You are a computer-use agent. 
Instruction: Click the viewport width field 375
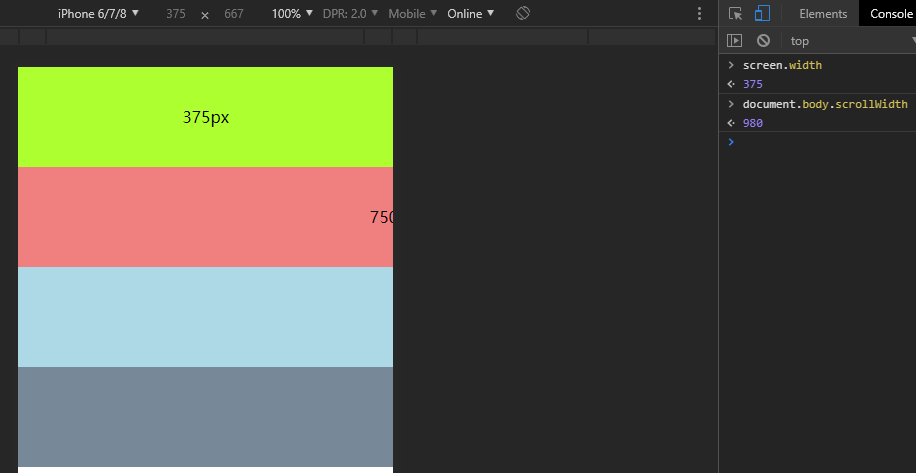pyautogui.click(x=175, y=14)
